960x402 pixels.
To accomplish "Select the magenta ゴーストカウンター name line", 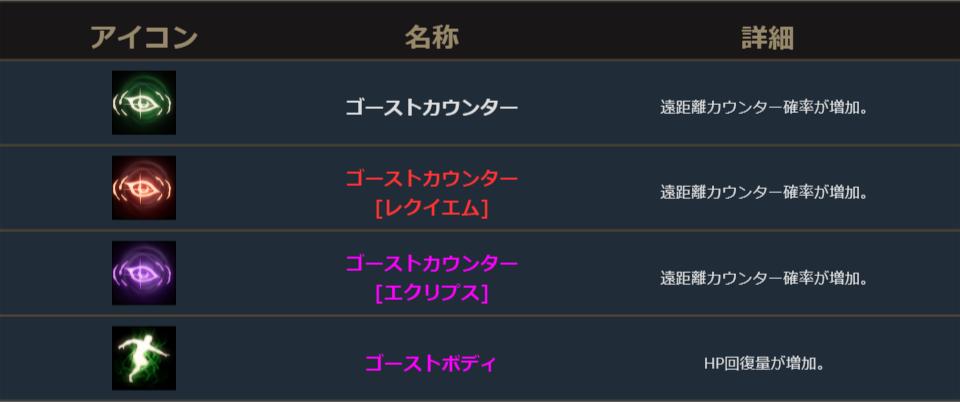I will pyautogui.click(x=432, y=263).
